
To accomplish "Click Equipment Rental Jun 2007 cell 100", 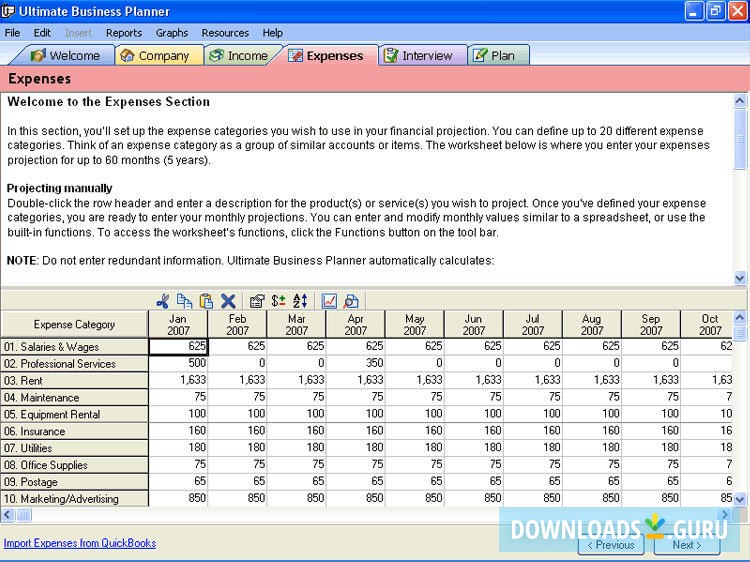I will [x=474, y=414].
